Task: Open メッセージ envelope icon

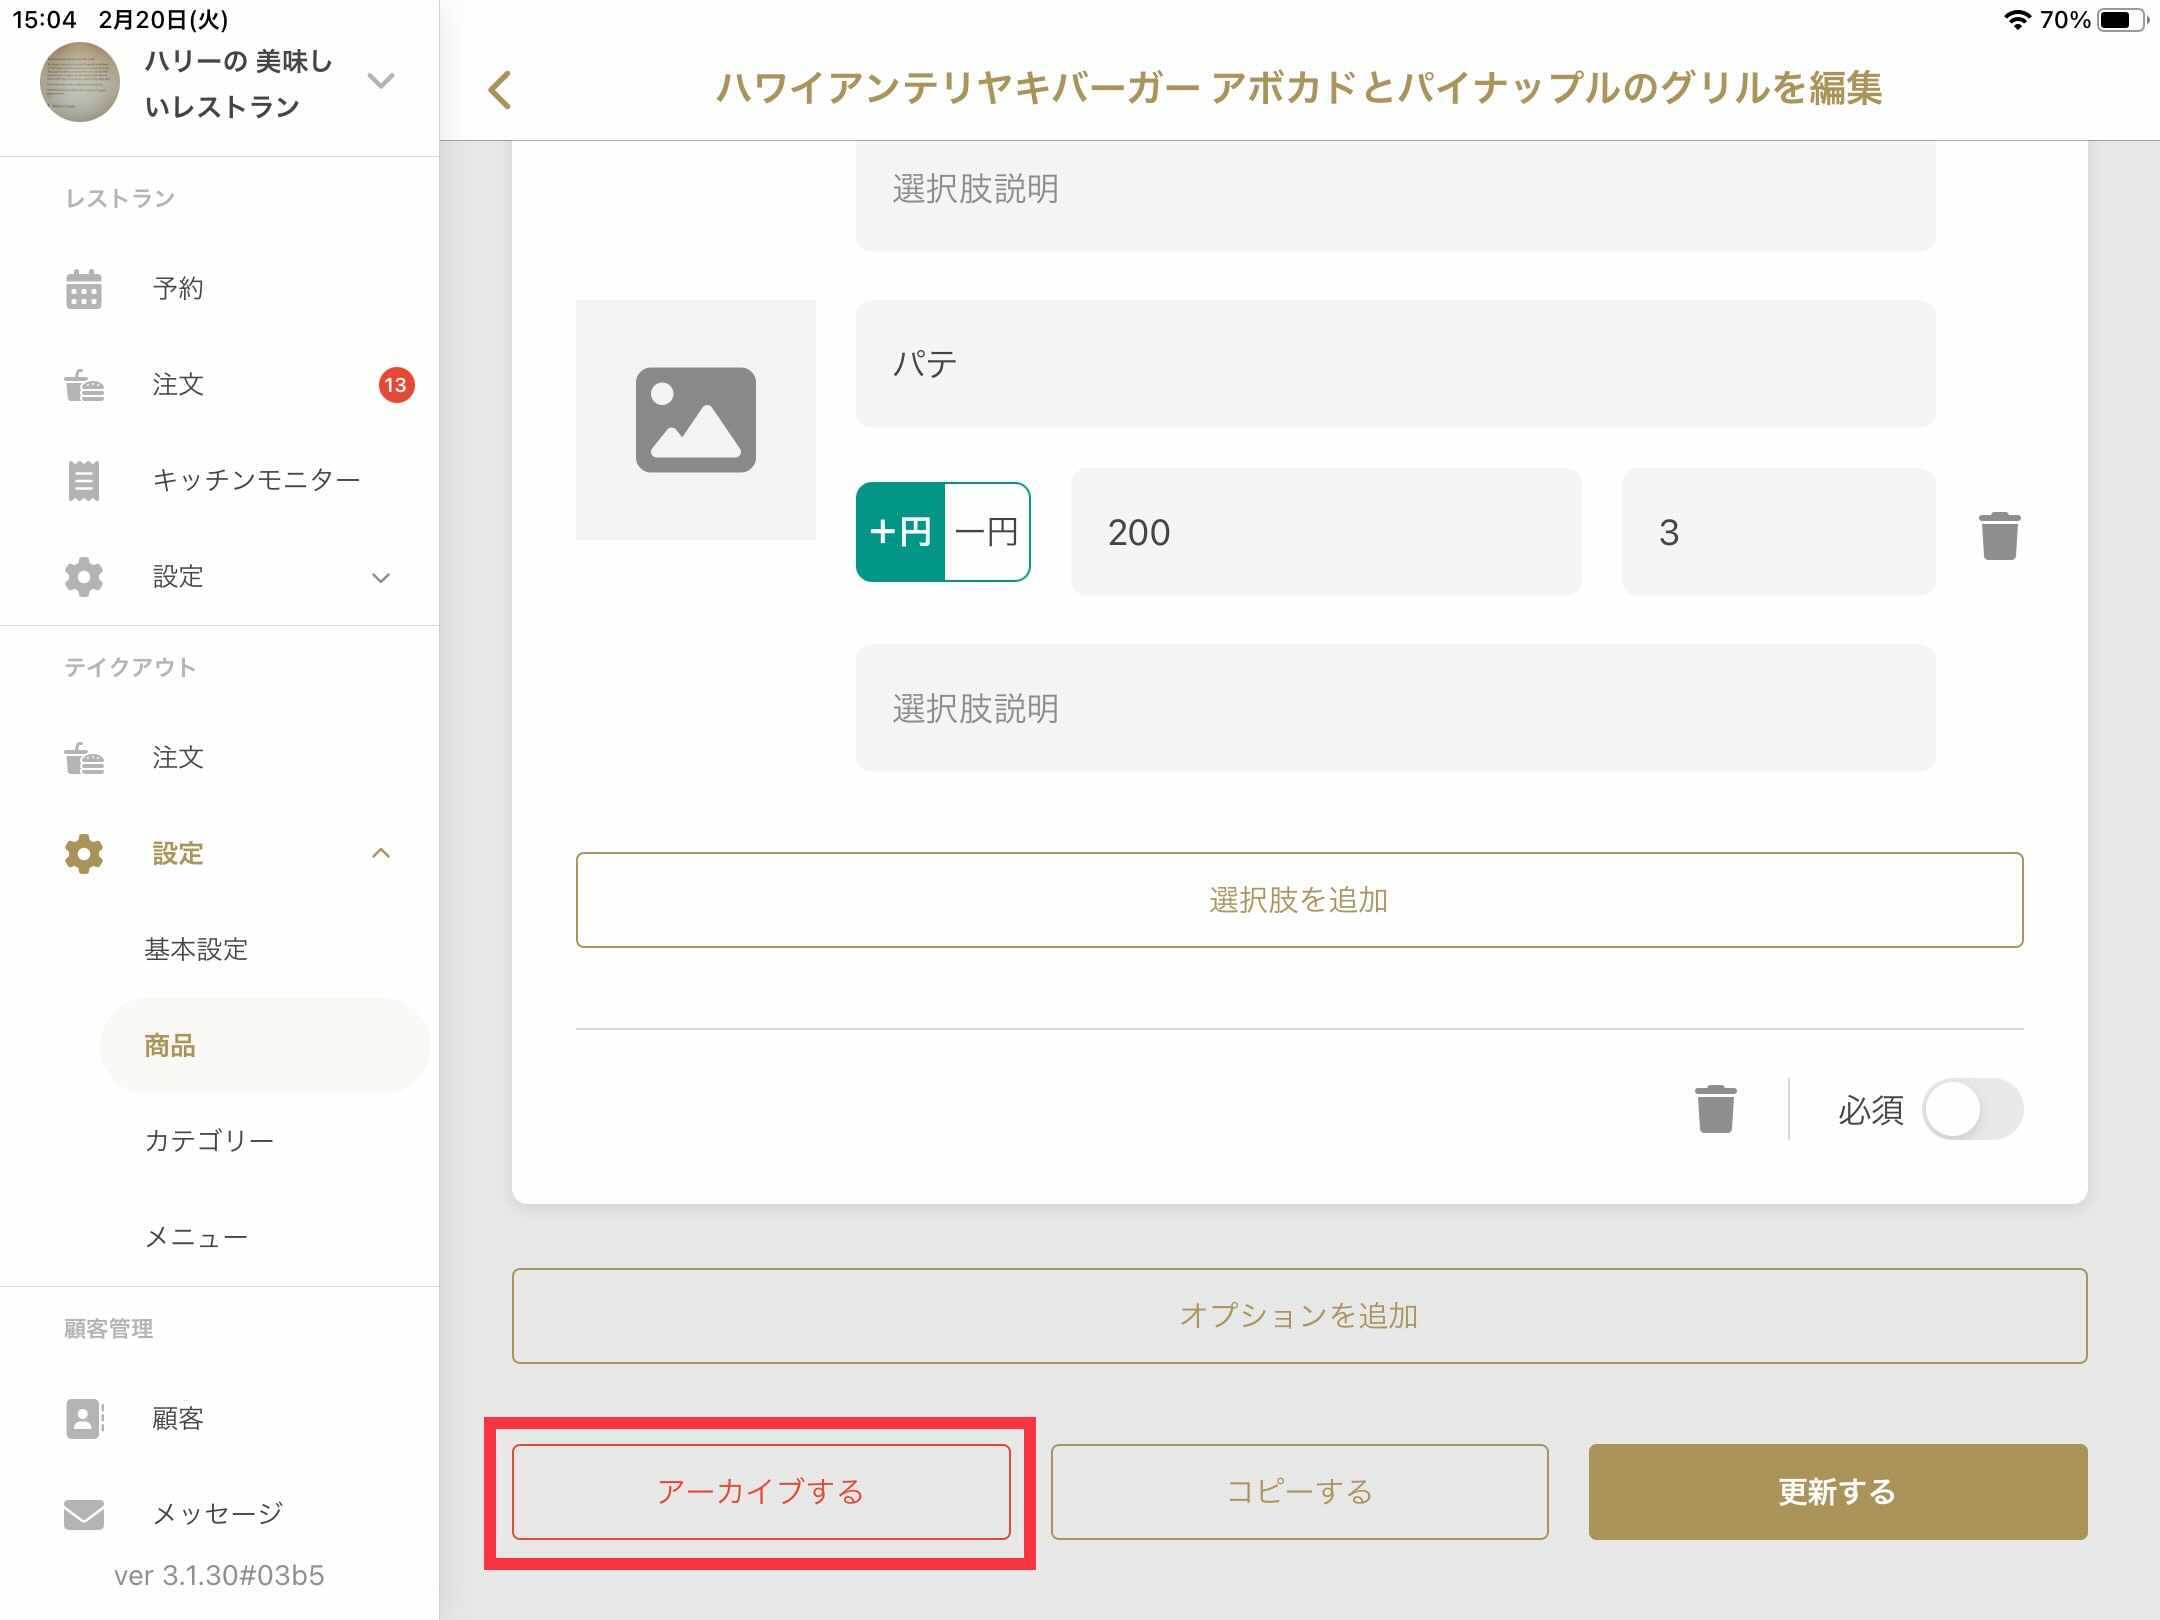Action: tap(84, 1514)
